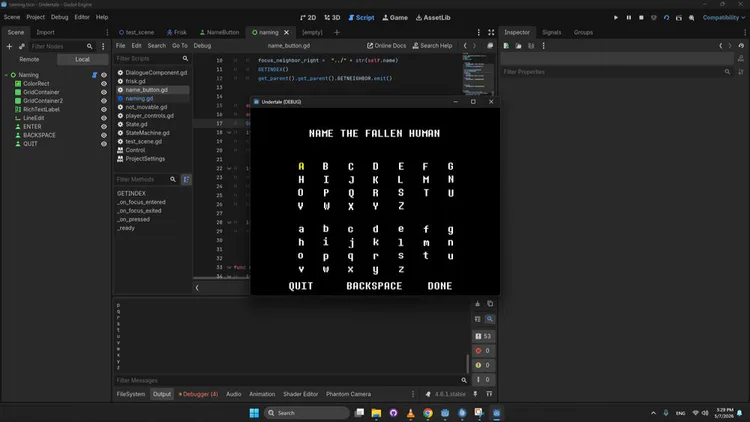Viewport: 750px width, 422px height.
Task: Select the Remote scene tree button
Action: coord(29,59)
